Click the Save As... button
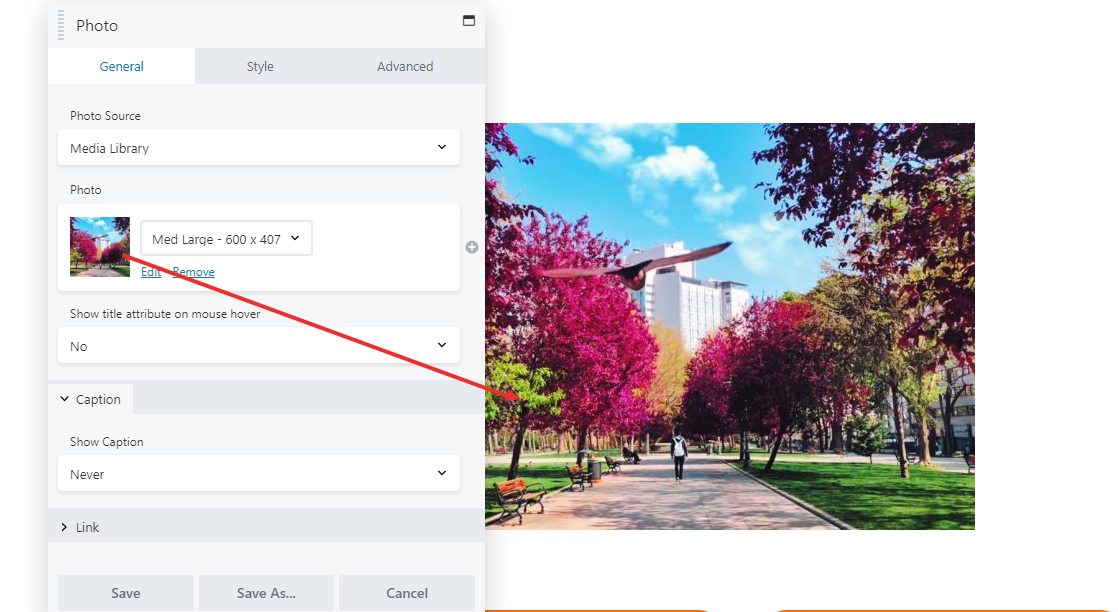 [x=266, y=593]
